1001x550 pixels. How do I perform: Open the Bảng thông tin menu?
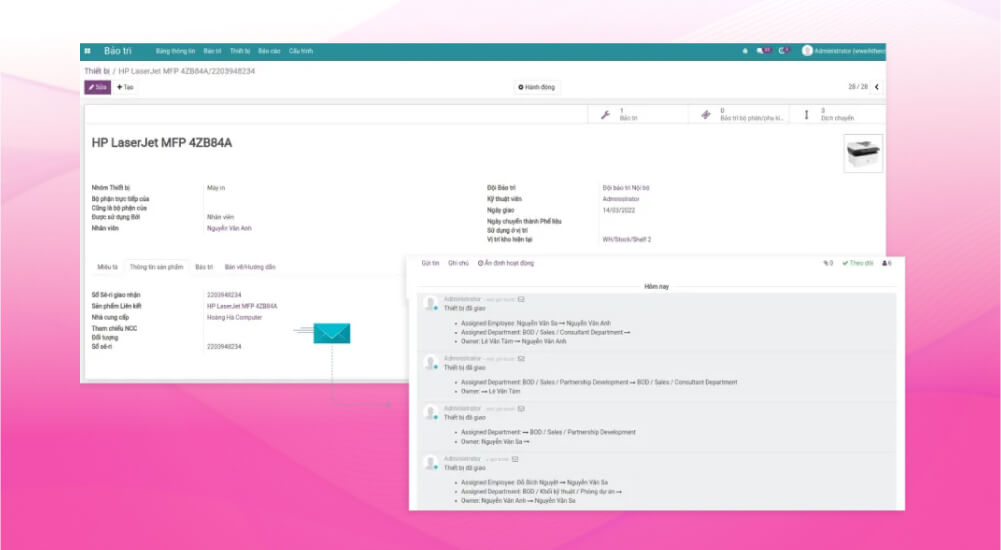click(176, 51)
